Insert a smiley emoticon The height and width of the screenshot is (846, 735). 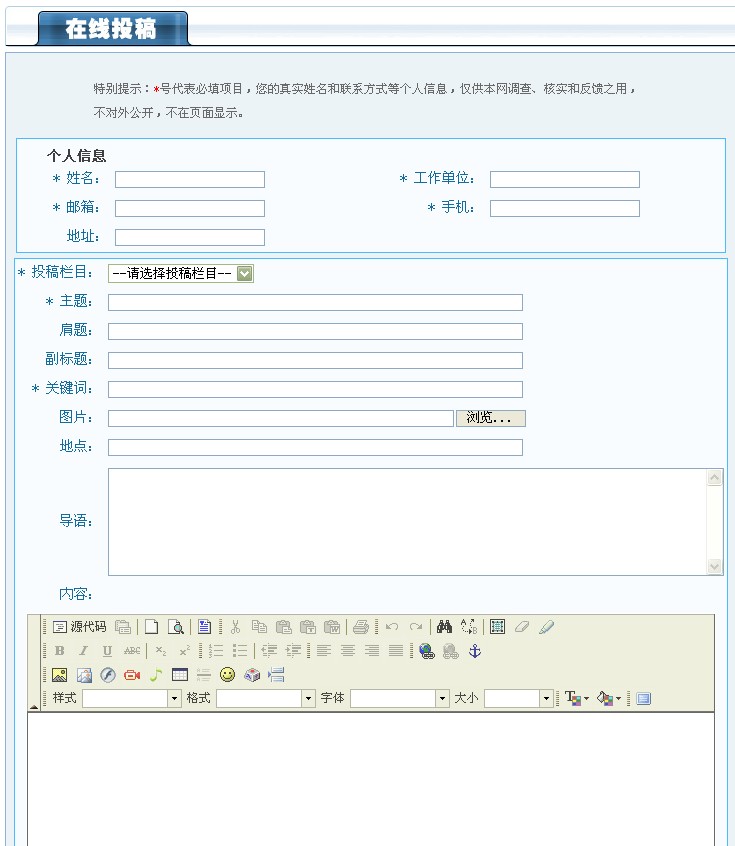(x=228, y=675)
